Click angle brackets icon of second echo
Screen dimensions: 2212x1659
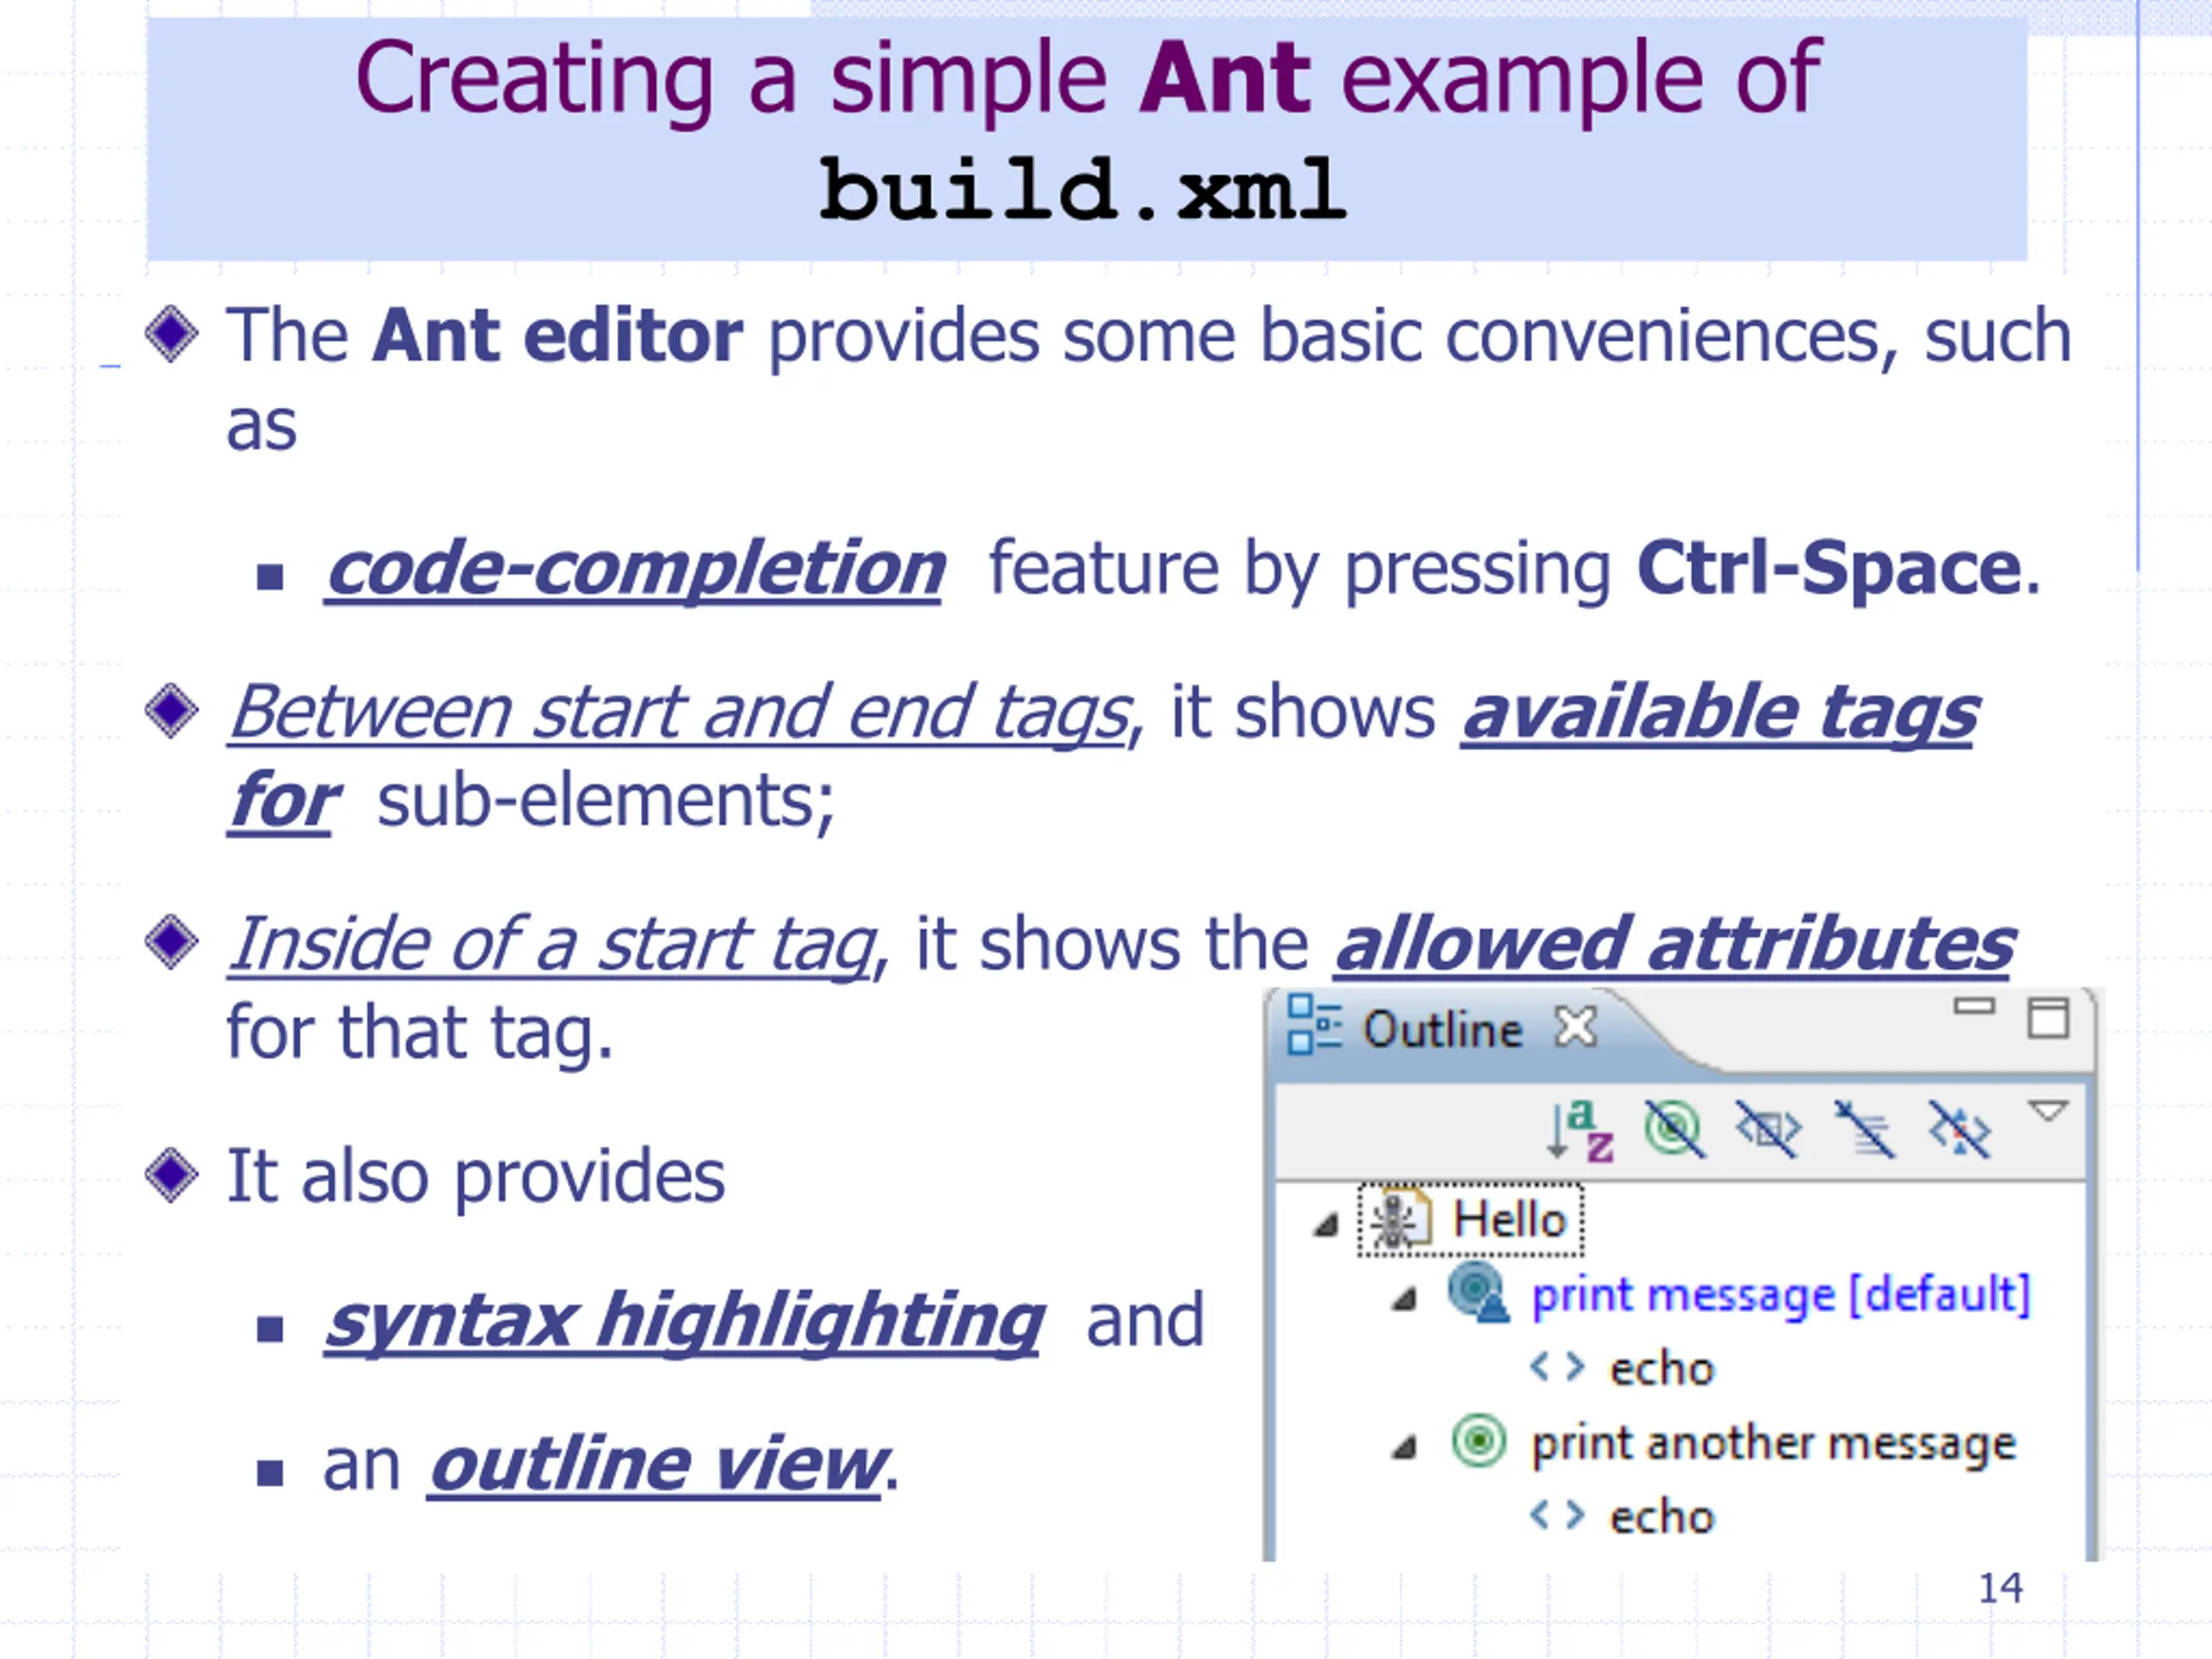(1557, 1515)
